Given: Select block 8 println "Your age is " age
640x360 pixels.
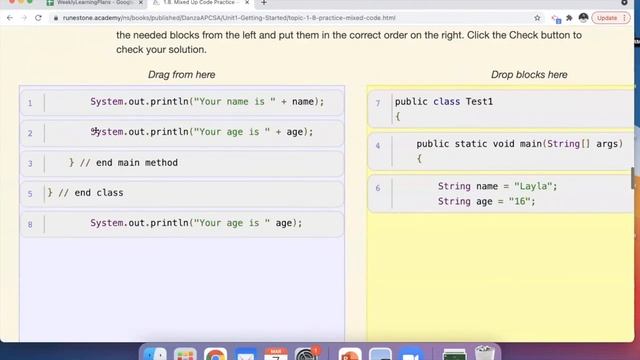Looking at the screenshot, I should coord(182,224).
